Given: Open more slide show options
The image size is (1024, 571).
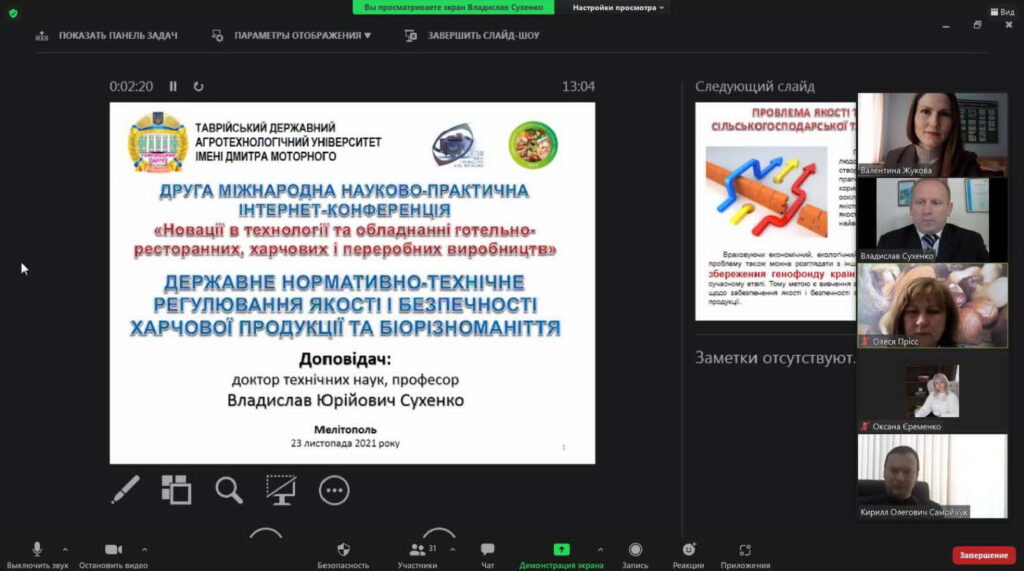Looking at the screenshot, I should (334, 490).
